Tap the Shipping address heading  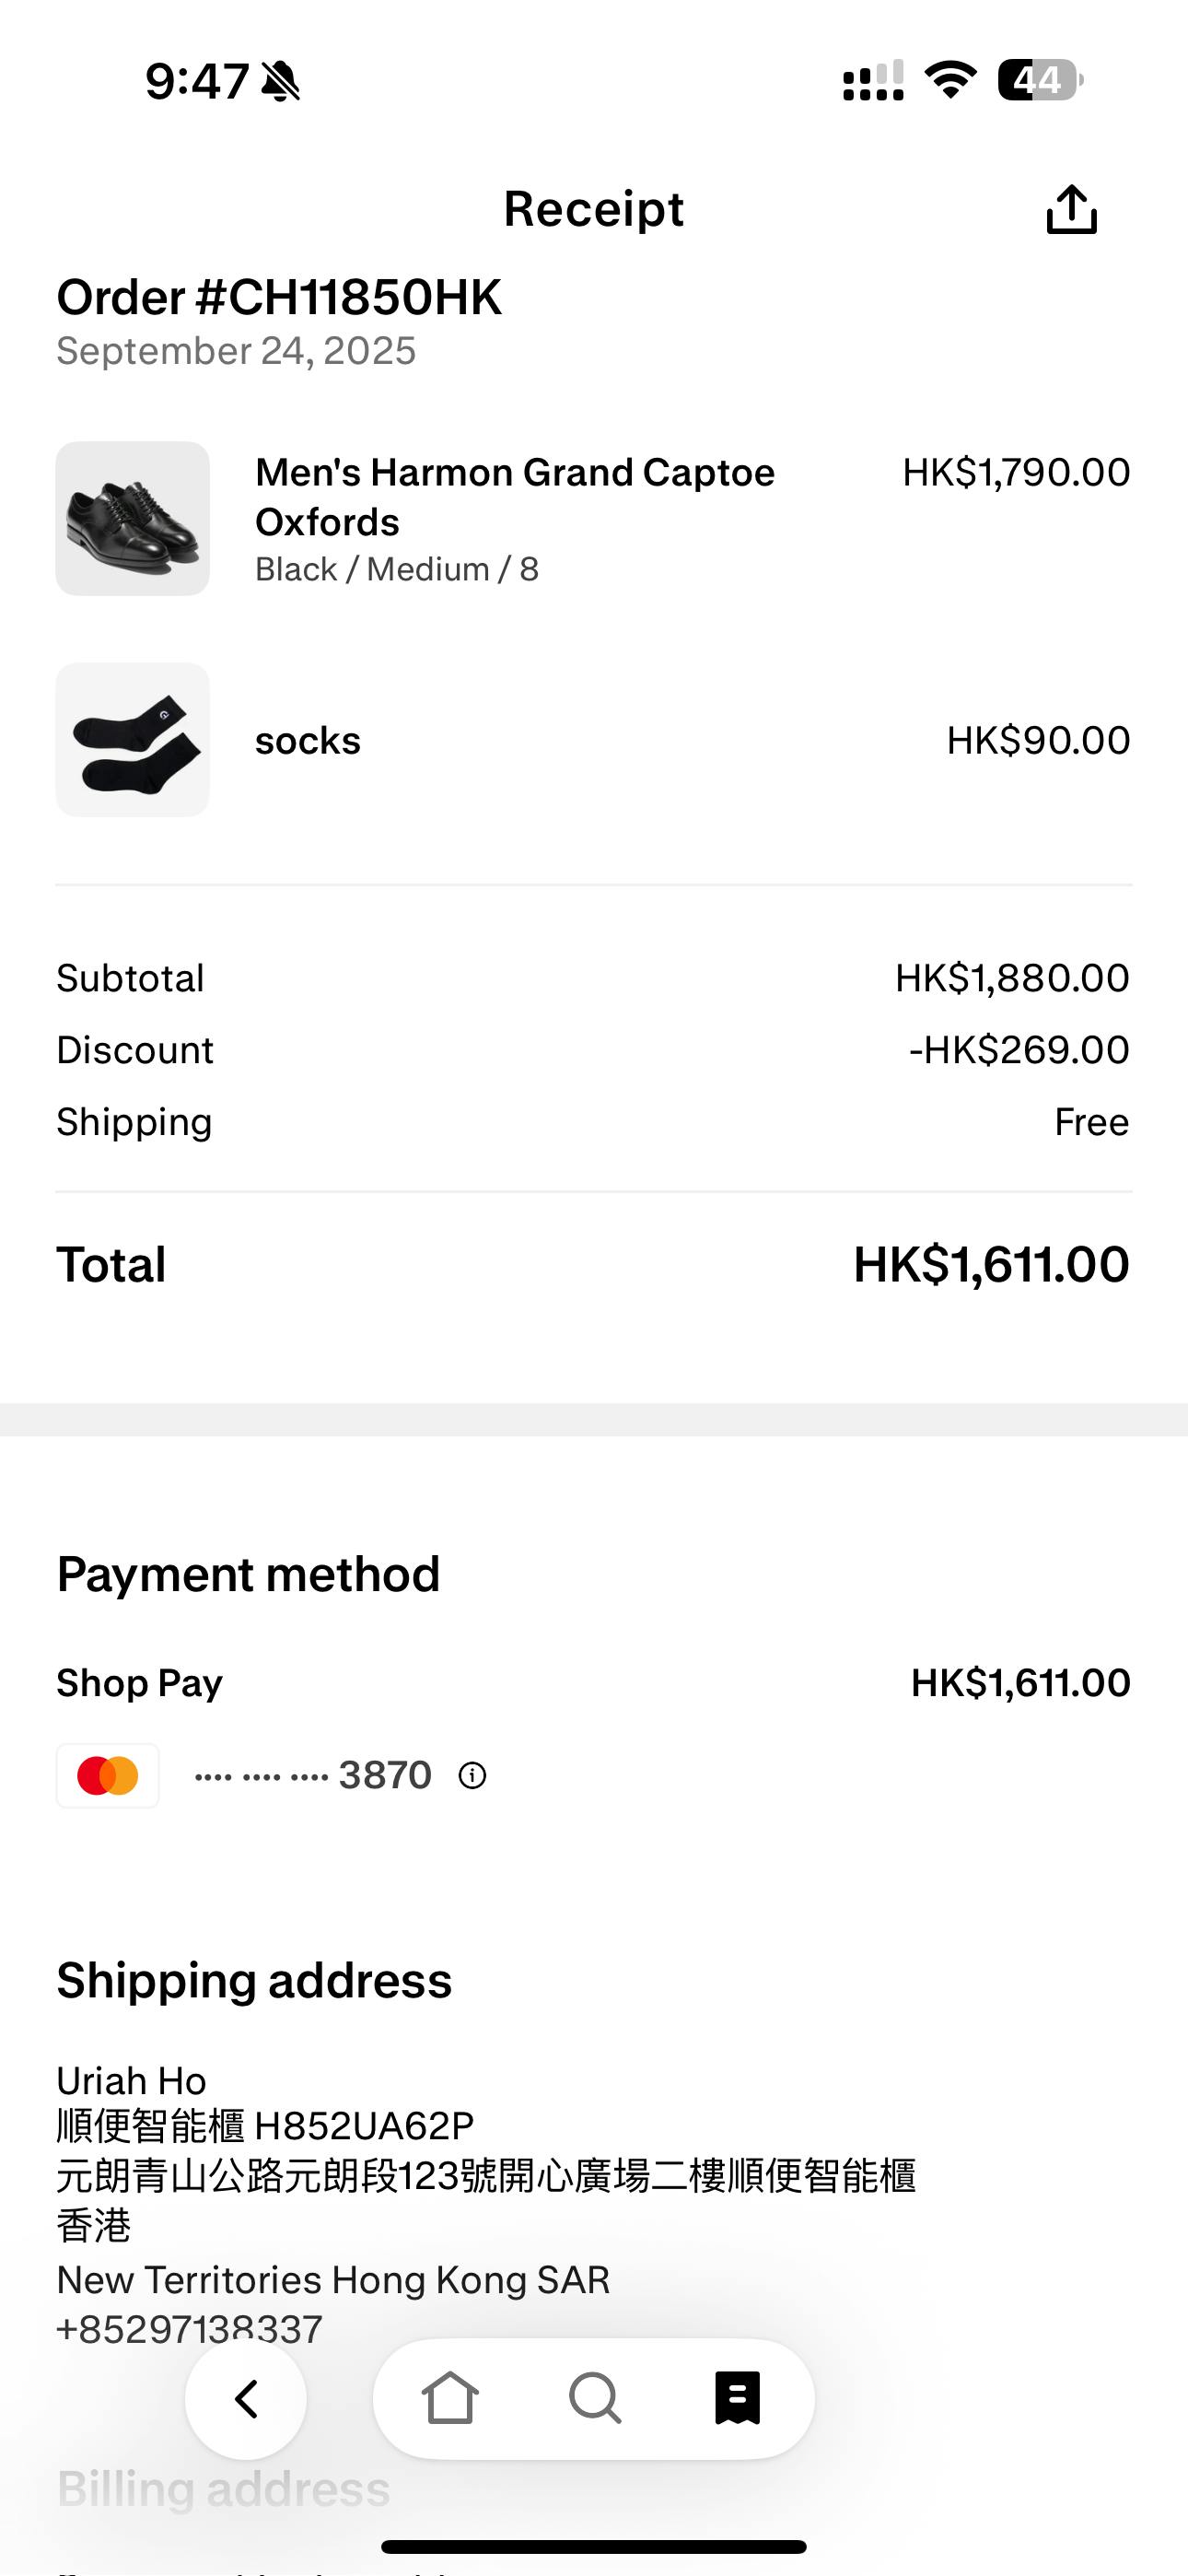254,1980
